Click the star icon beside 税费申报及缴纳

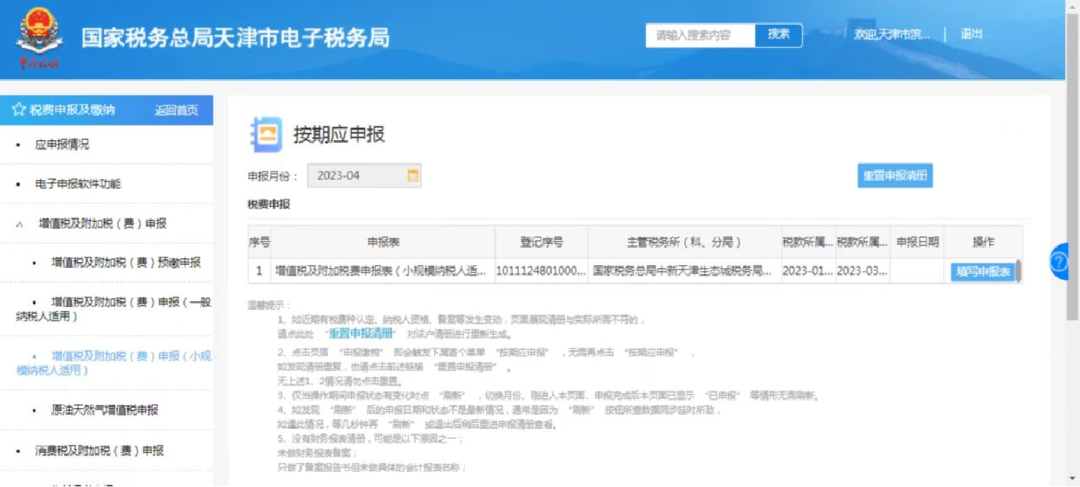tap(19, 110)
